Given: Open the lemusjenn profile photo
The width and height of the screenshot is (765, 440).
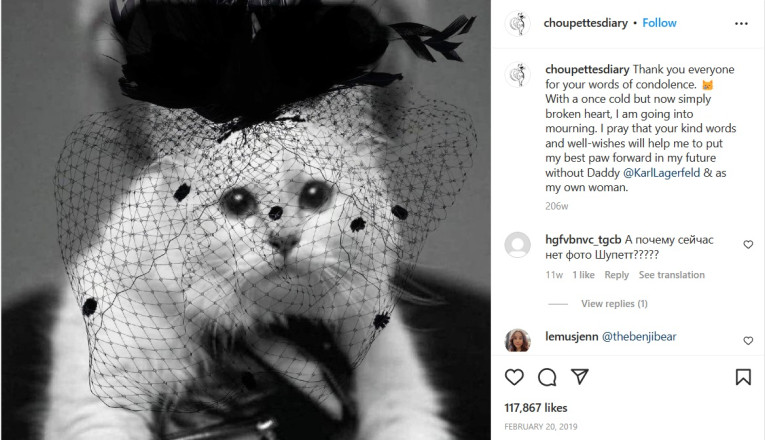Looking at the screenshot, I should pos(518,340).
